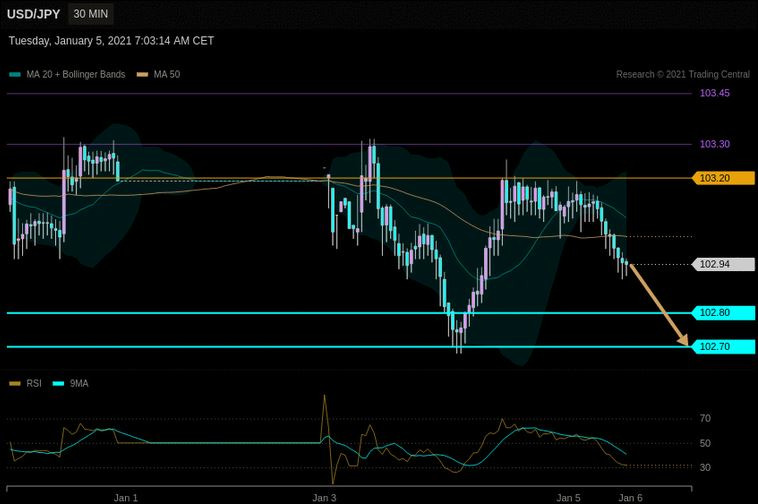
Task: Click the cyan 102.70 support price tag
Action: coord(723,346)
